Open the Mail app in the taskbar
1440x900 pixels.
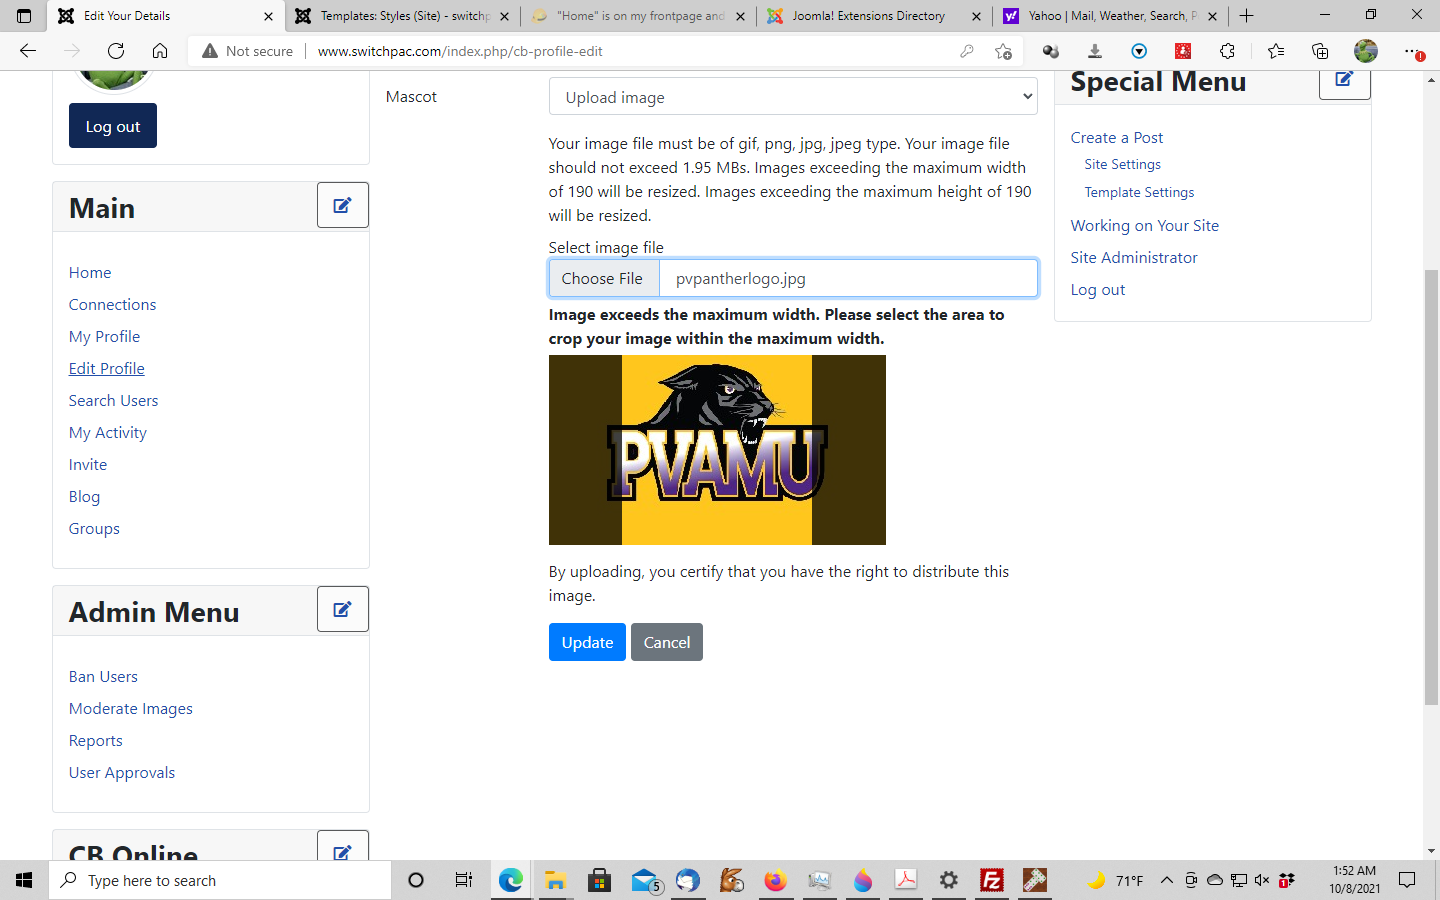point(645,880)
